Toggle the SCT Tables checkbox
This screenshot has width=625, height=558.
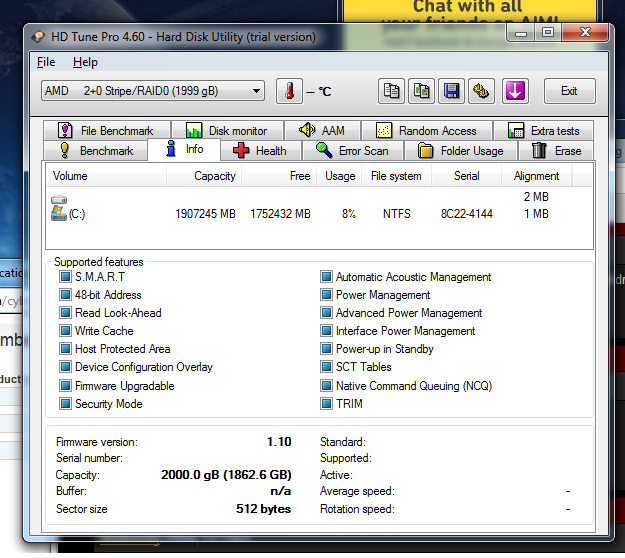326,367
